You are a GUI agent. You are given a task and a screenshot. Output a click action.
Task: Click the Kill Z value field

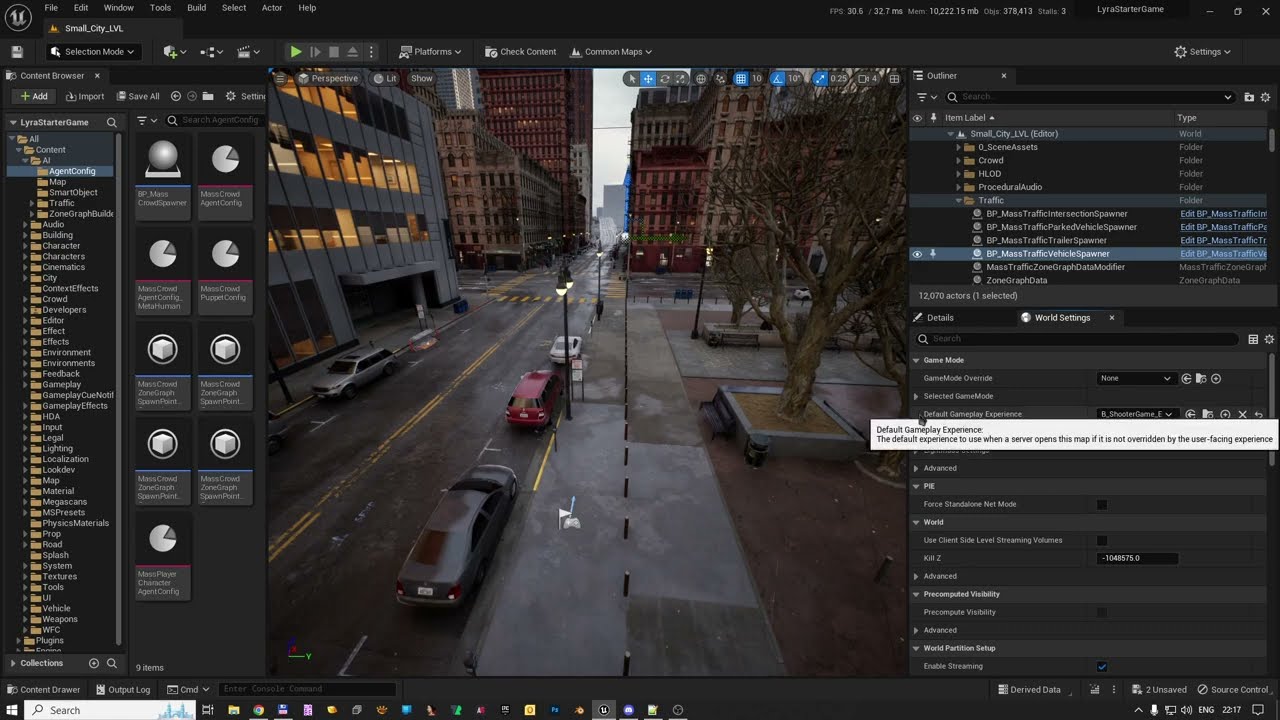pyautogui.click(x=1137, y=558)
